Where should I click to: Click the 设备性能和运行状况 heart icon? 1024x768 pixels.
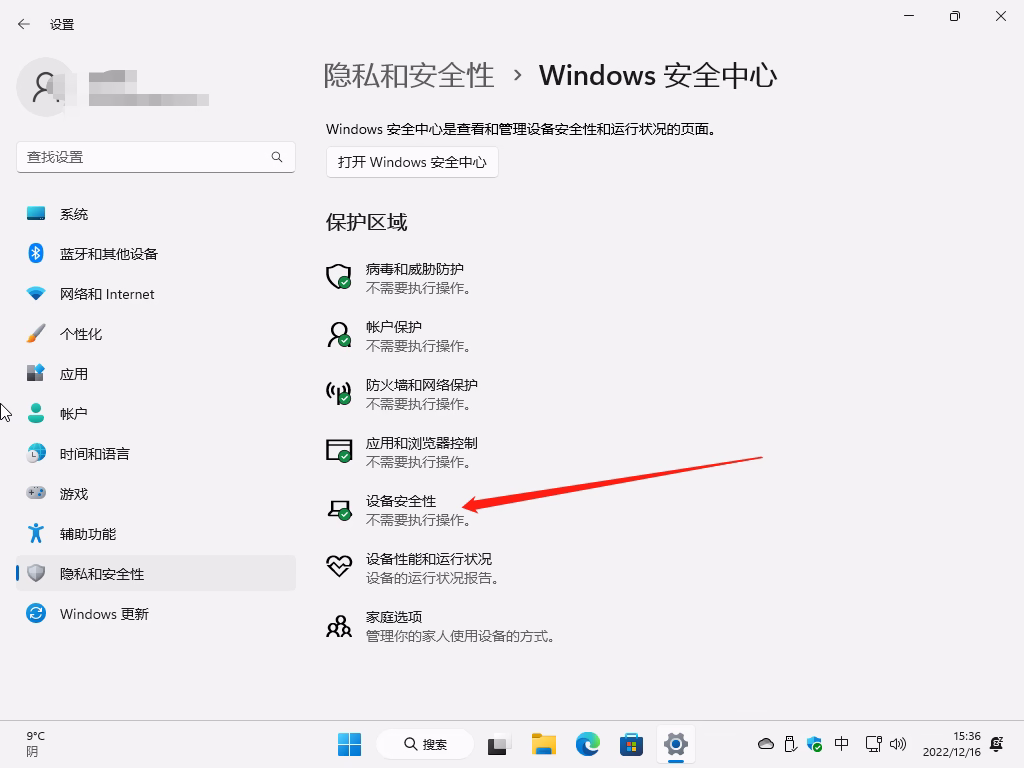pos(338,568)
